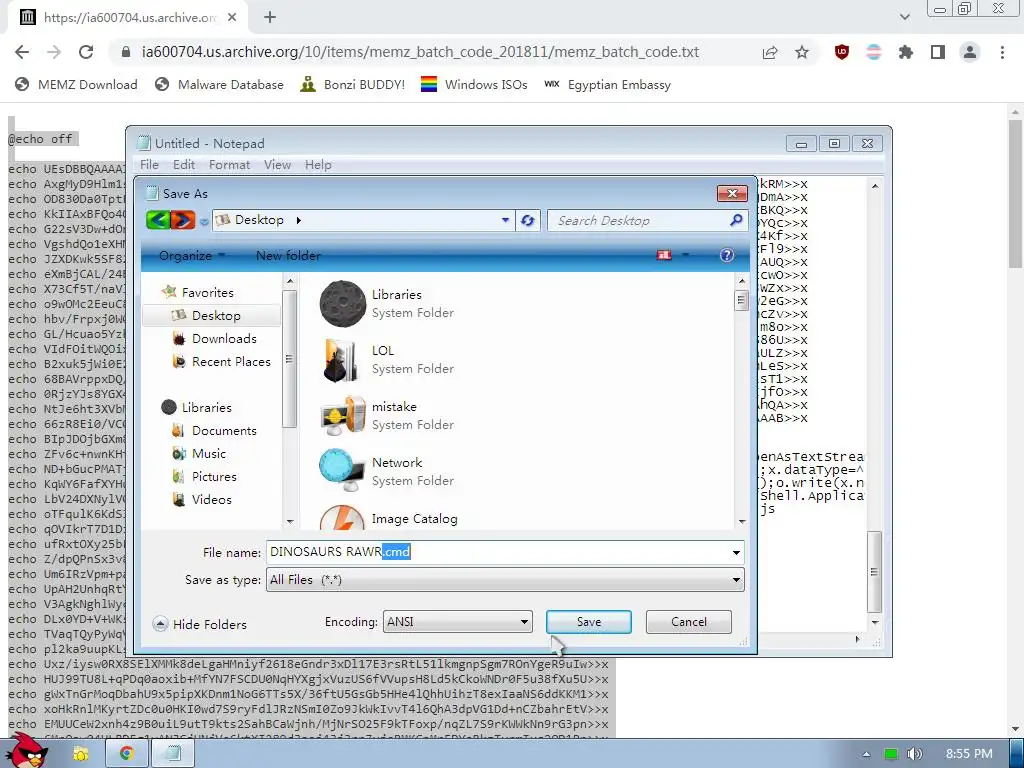Click the help question mark icon

click(726, 255)
